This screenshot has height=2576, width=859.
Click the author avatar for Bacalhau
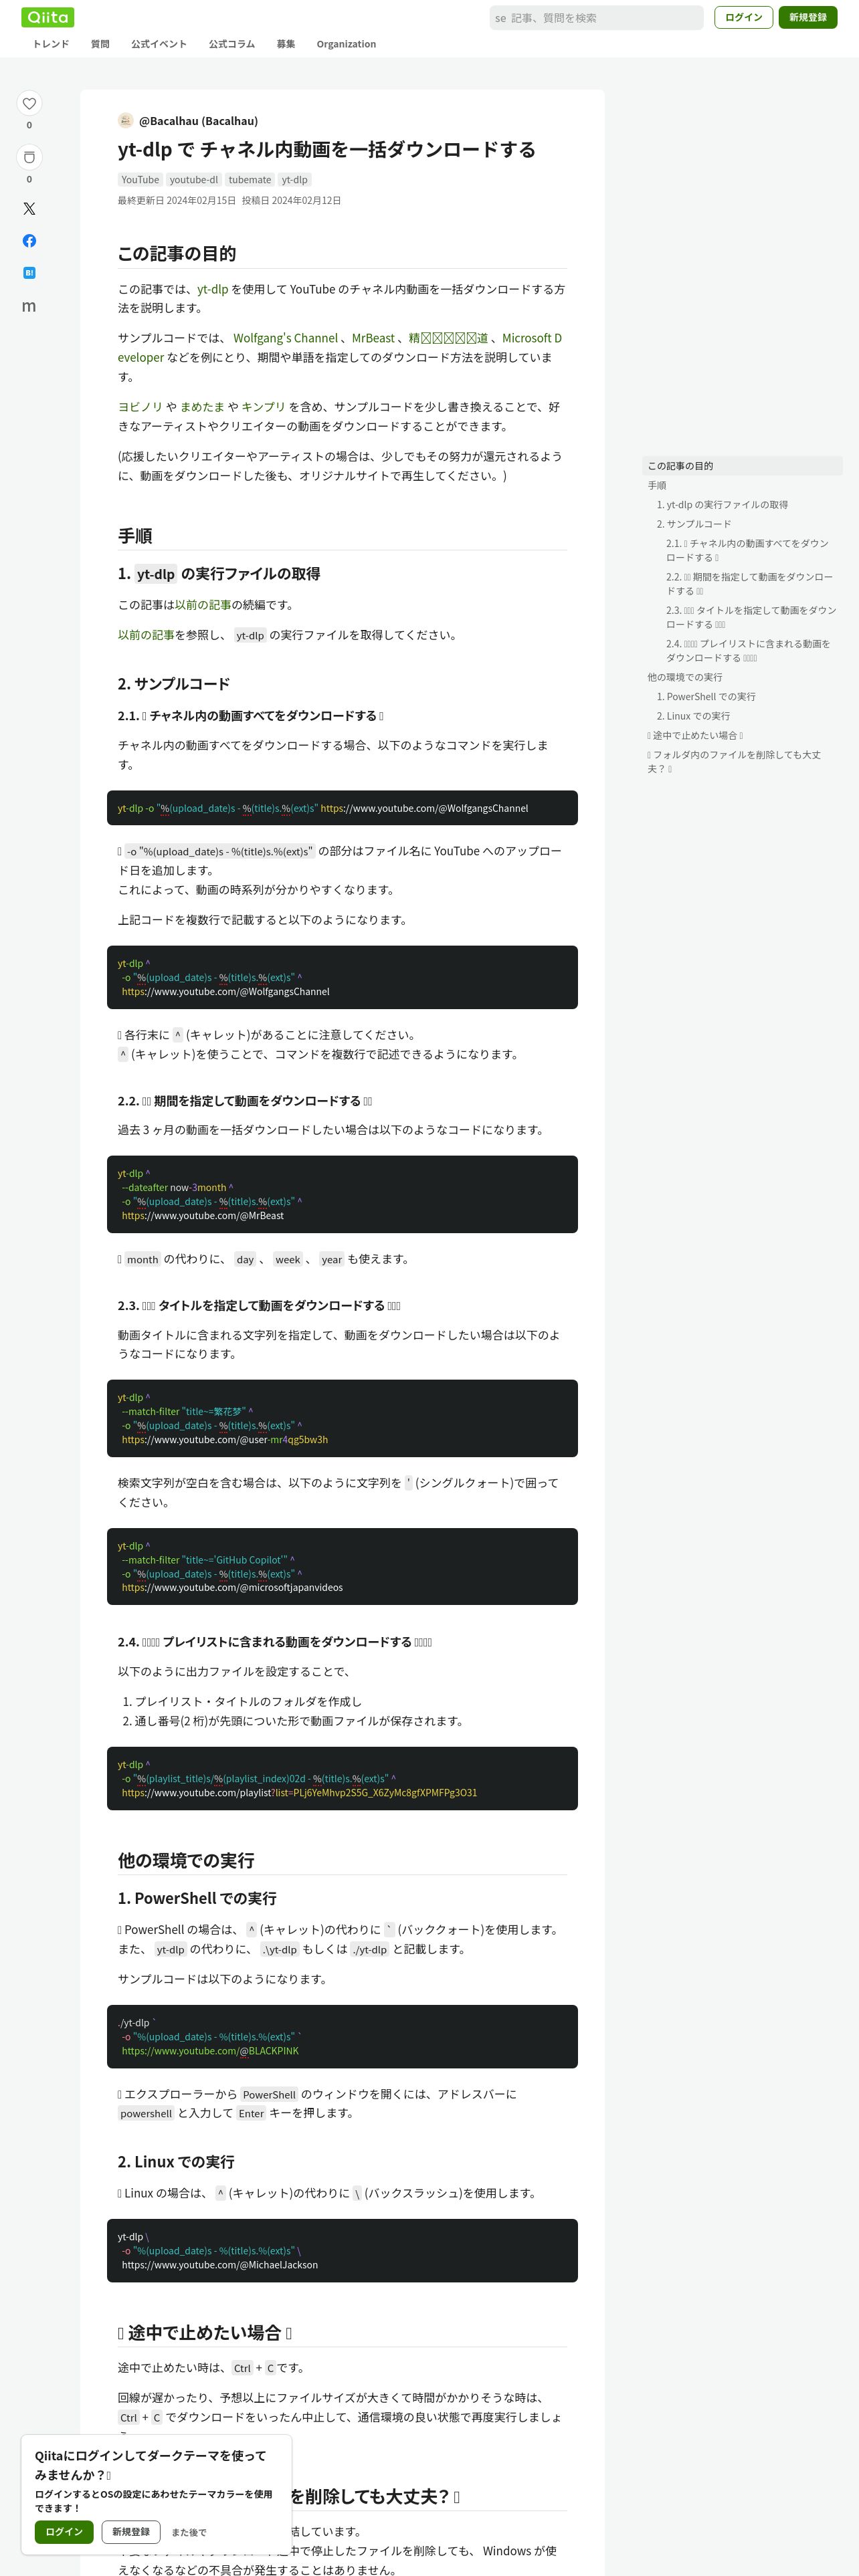point(125,120)
